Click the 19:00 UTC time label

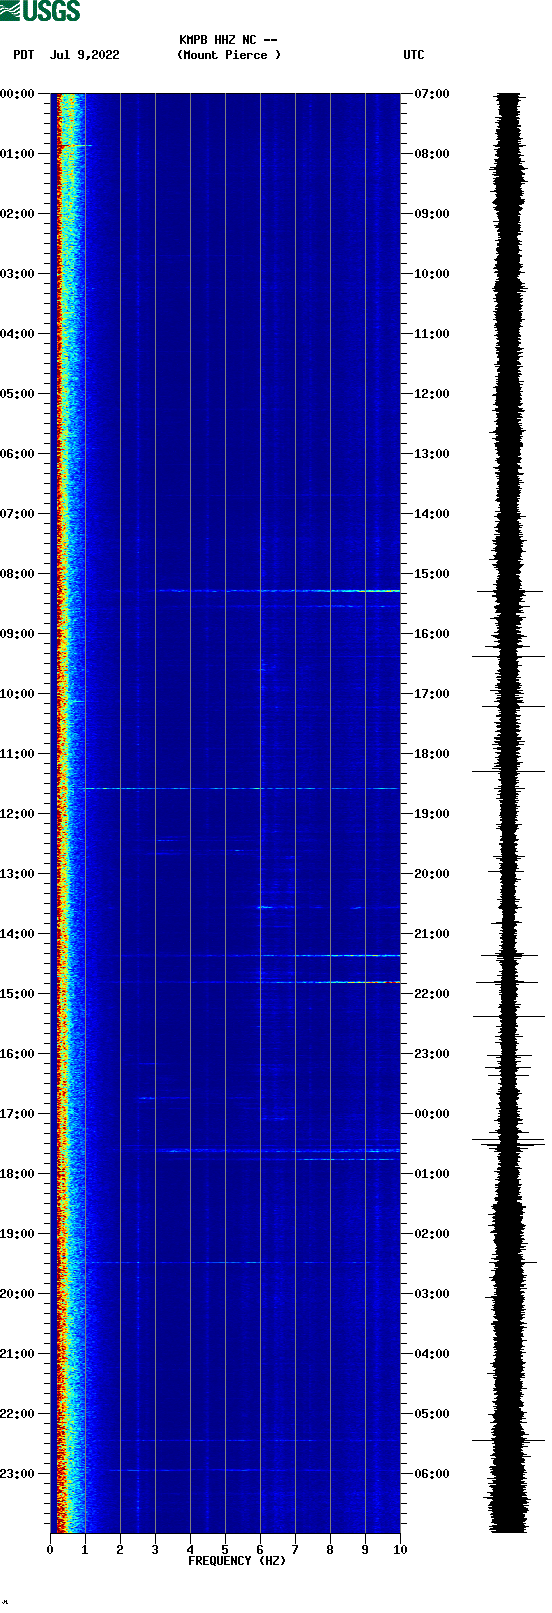432,814
